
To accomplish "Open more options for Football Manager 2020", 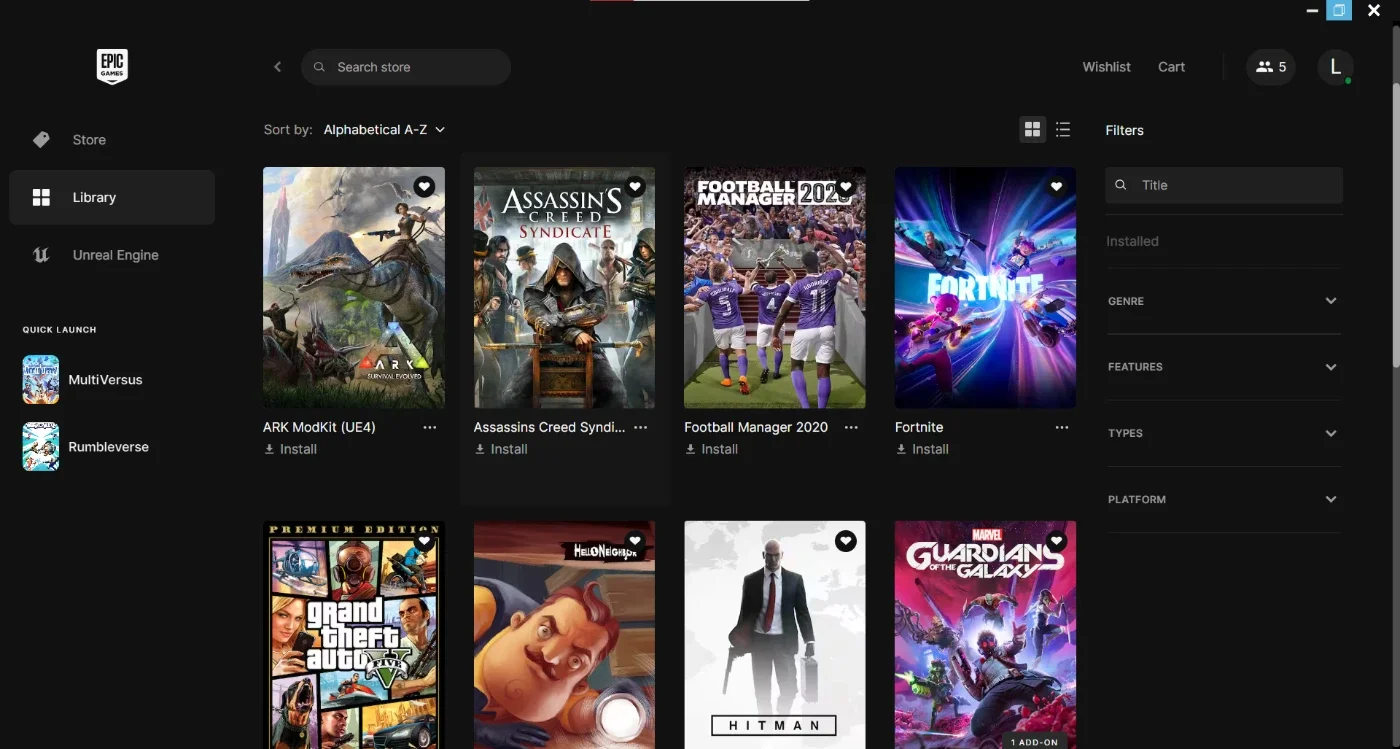I will tap(851, 427).
